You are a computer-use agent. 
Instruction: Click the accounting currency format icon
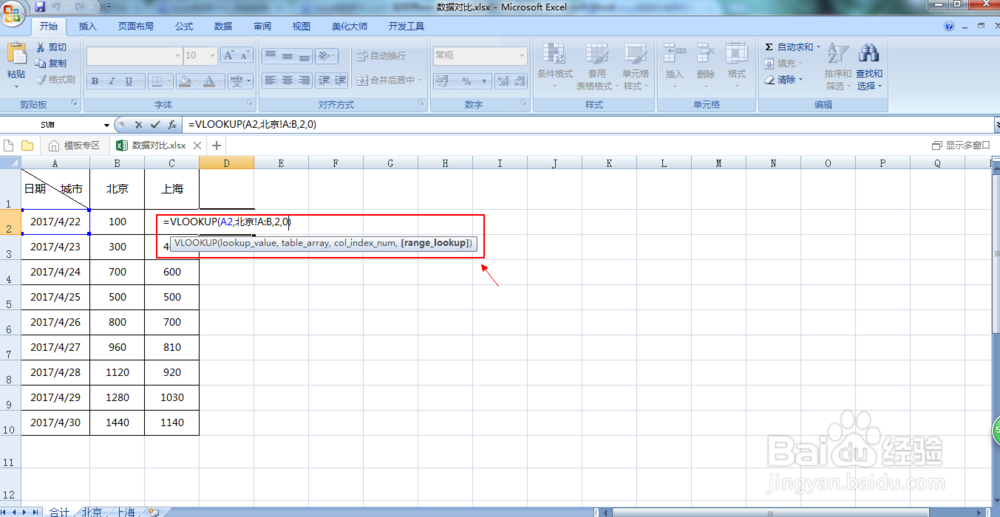pos(443,81)
